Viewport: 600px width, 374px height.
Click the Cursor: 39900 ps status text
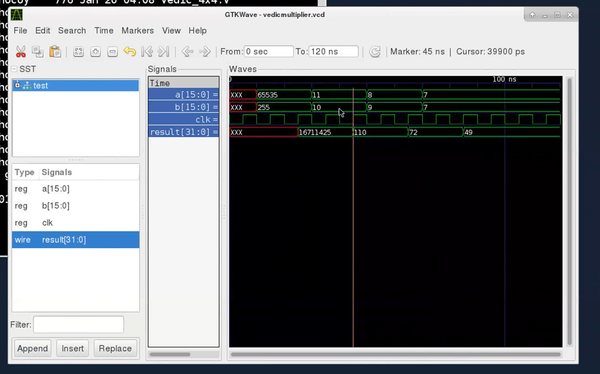[490, 52]
